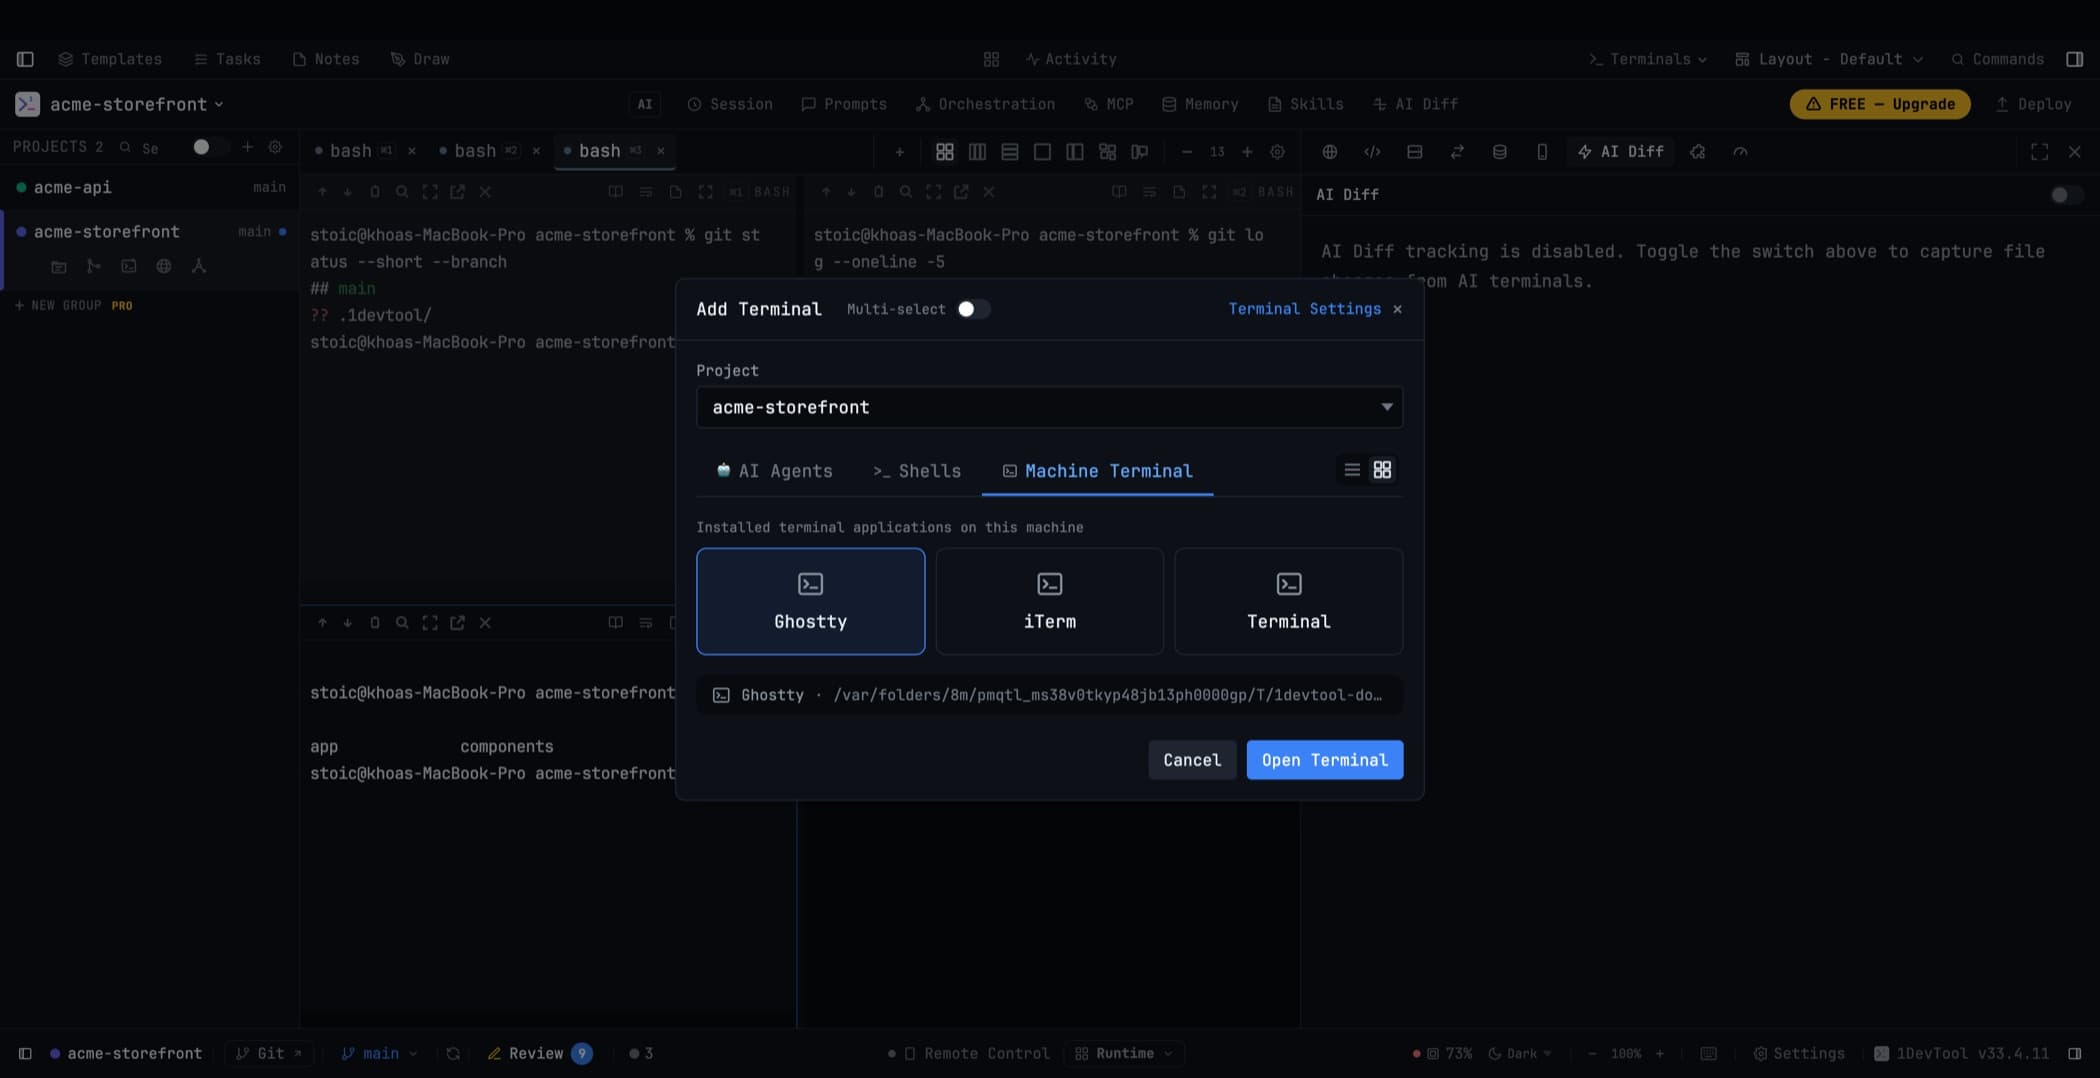Screen dimensions: 2100x1078
Task: Expand the Layout - Default dropdown
Action: (1829, 59)
